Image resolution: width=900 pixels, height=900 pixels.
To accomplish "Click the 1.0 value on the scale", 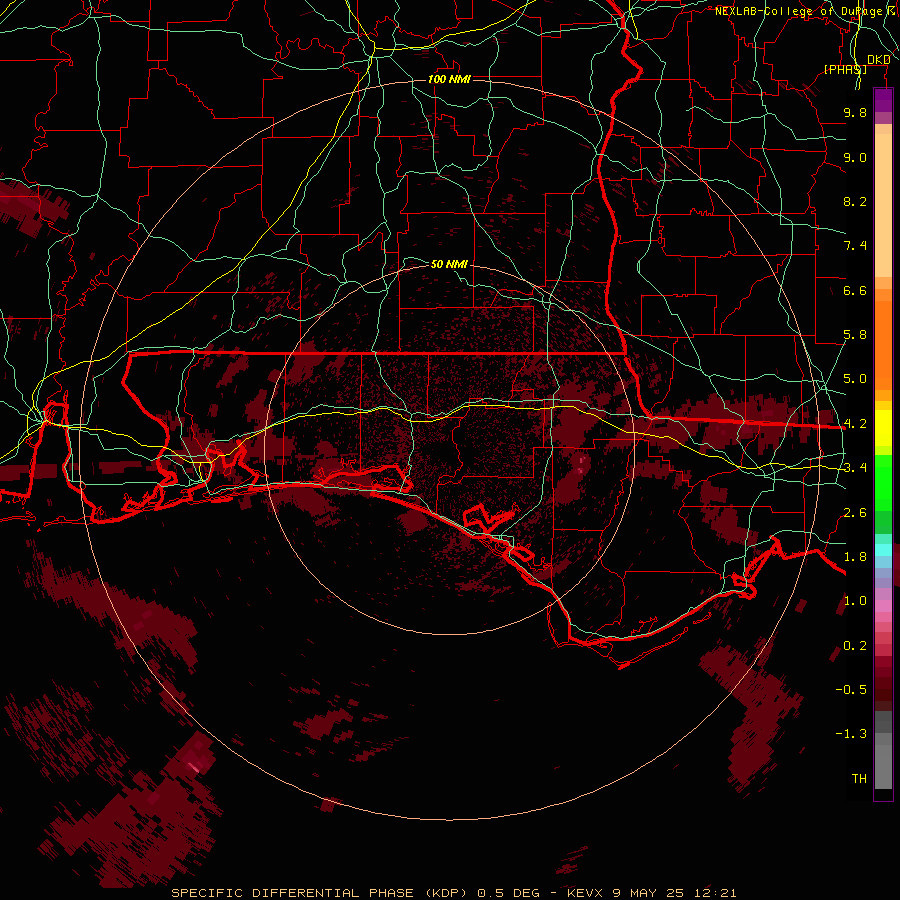I will pyautogui.click(x=855, y=601).
